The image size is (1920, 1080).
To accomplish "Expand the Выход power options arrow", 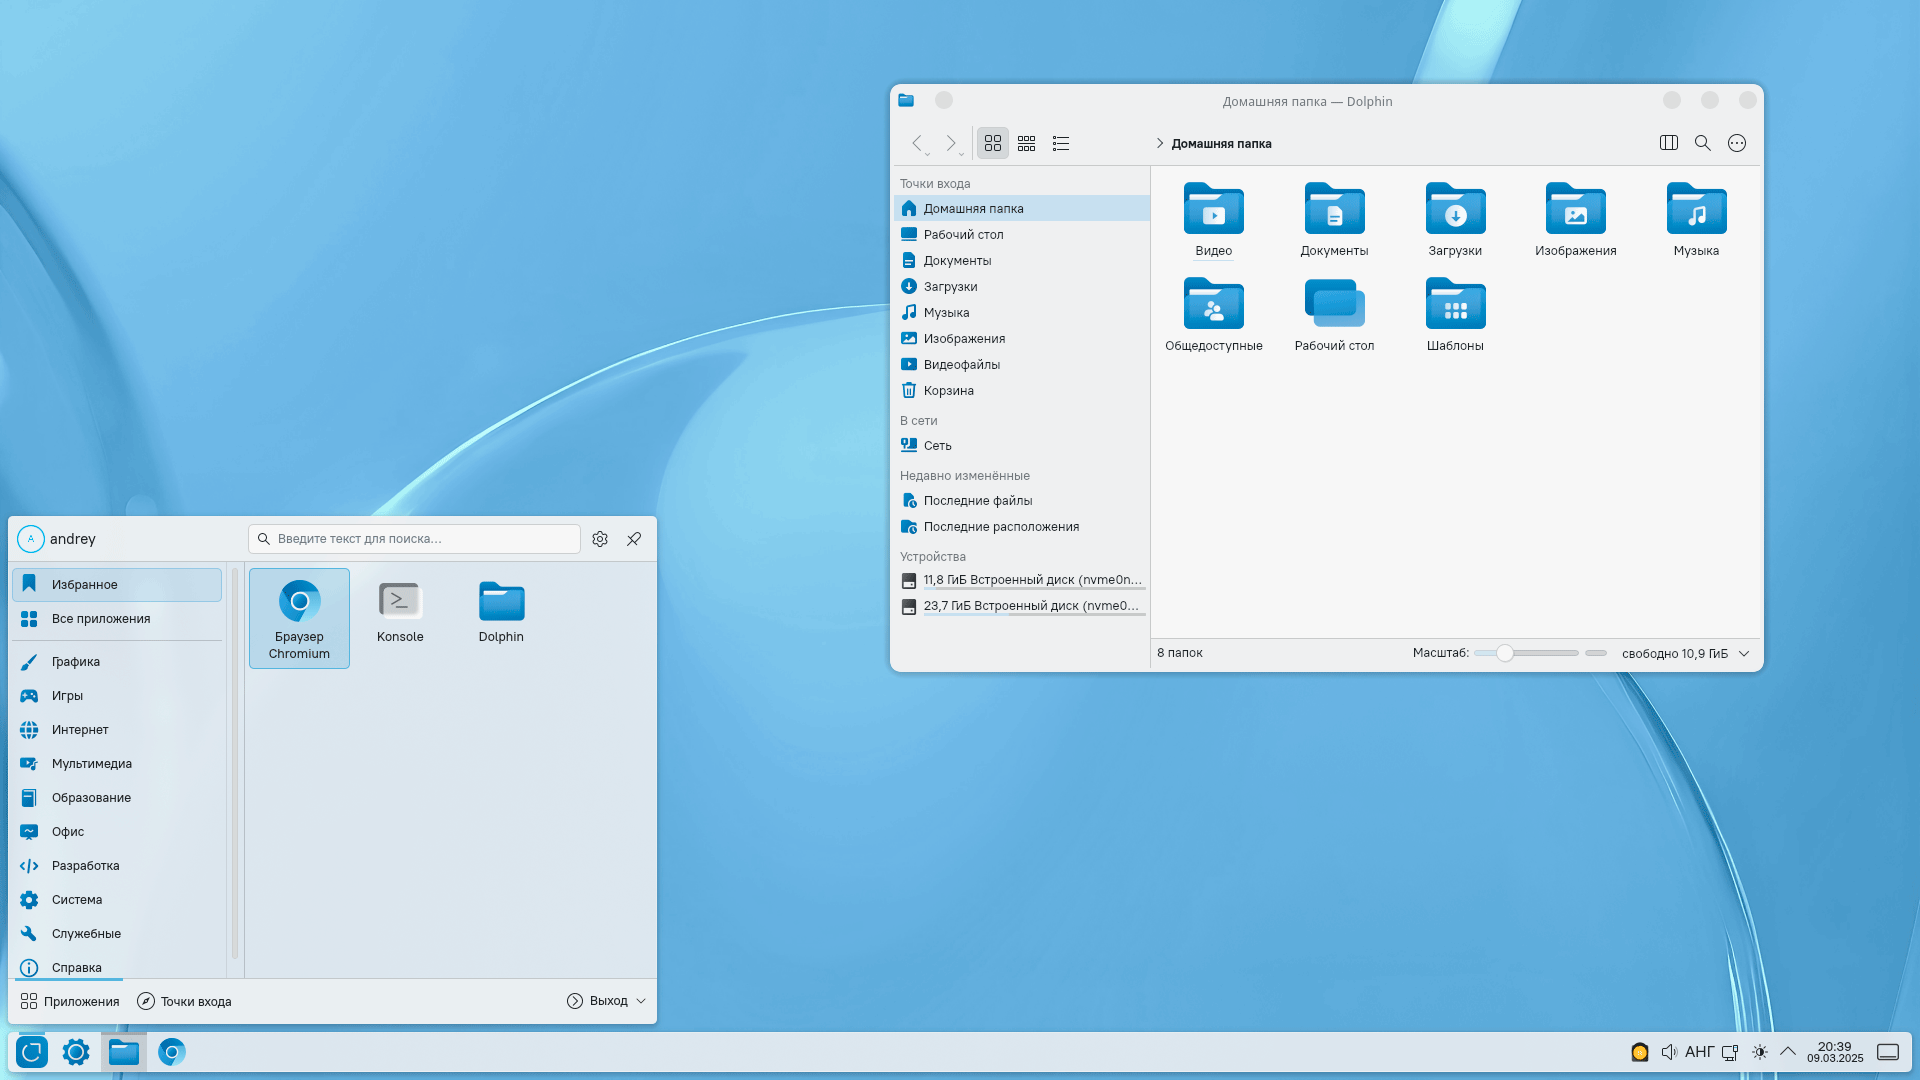I will pos(641,1001).
